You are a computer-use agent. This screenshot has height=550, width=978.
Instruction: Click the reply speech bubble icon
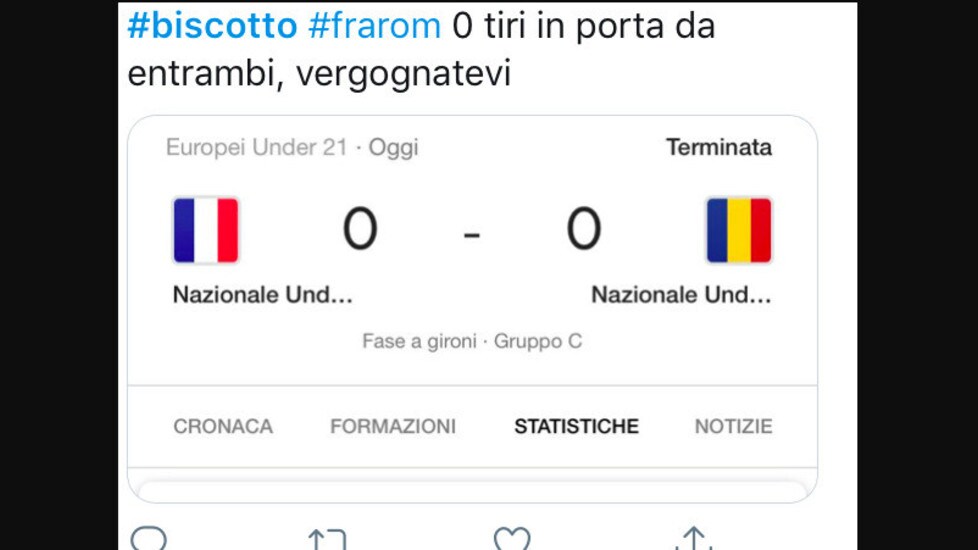click(148, 539)
